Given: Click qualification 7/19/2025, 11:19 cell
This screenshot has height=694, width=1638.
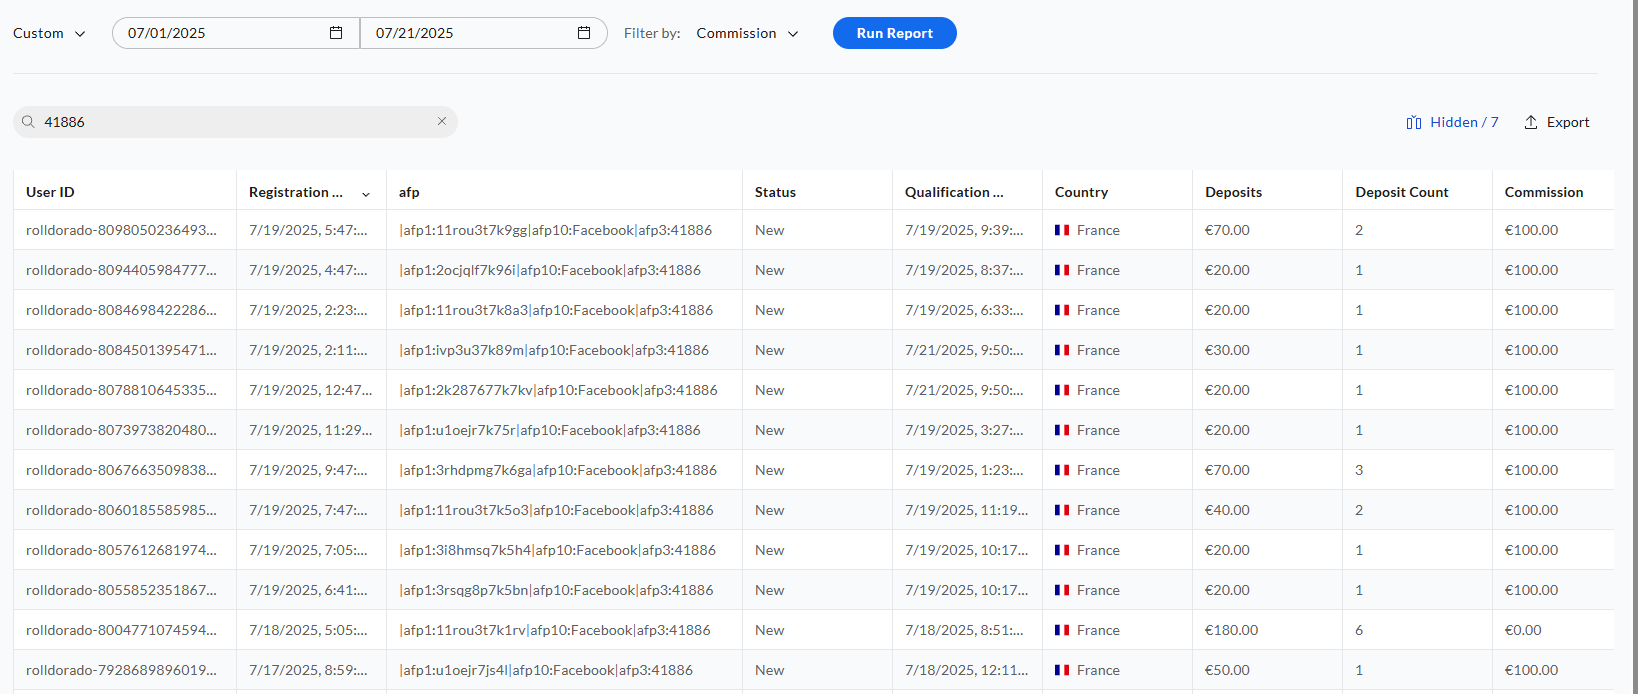Looking at the screenshot, I should point(966,510).
